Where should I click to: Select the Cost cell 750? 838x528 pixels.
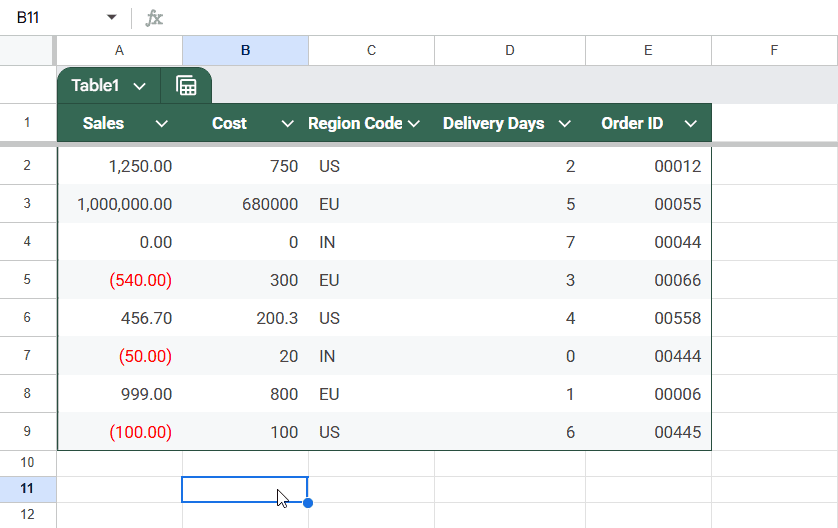point(245,166)
